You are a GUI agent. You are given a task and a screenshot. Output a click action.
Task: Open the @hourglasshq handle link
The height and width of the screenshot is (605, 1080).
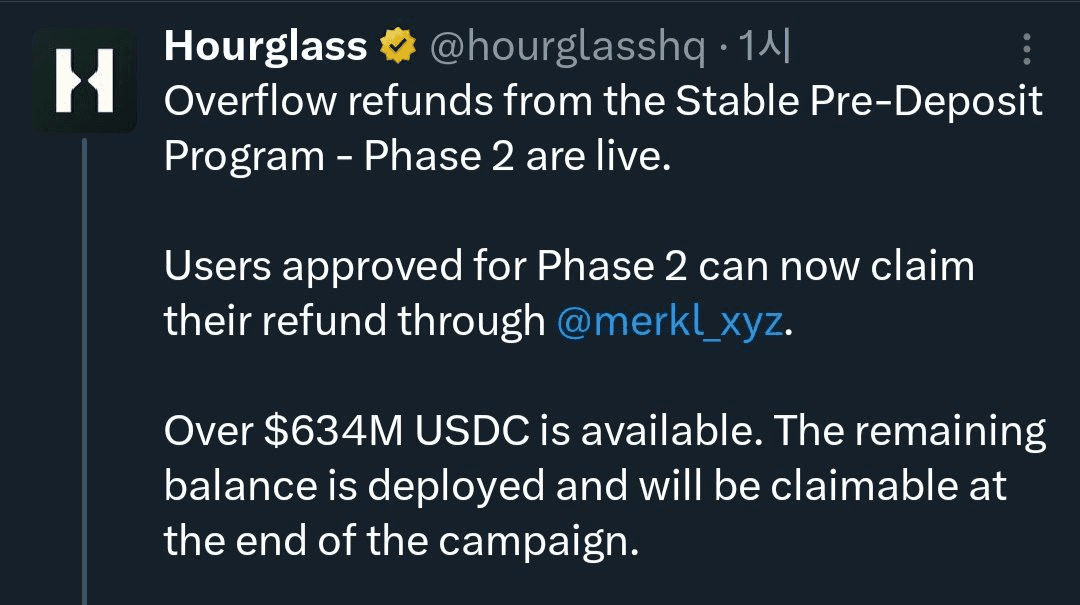567,46
